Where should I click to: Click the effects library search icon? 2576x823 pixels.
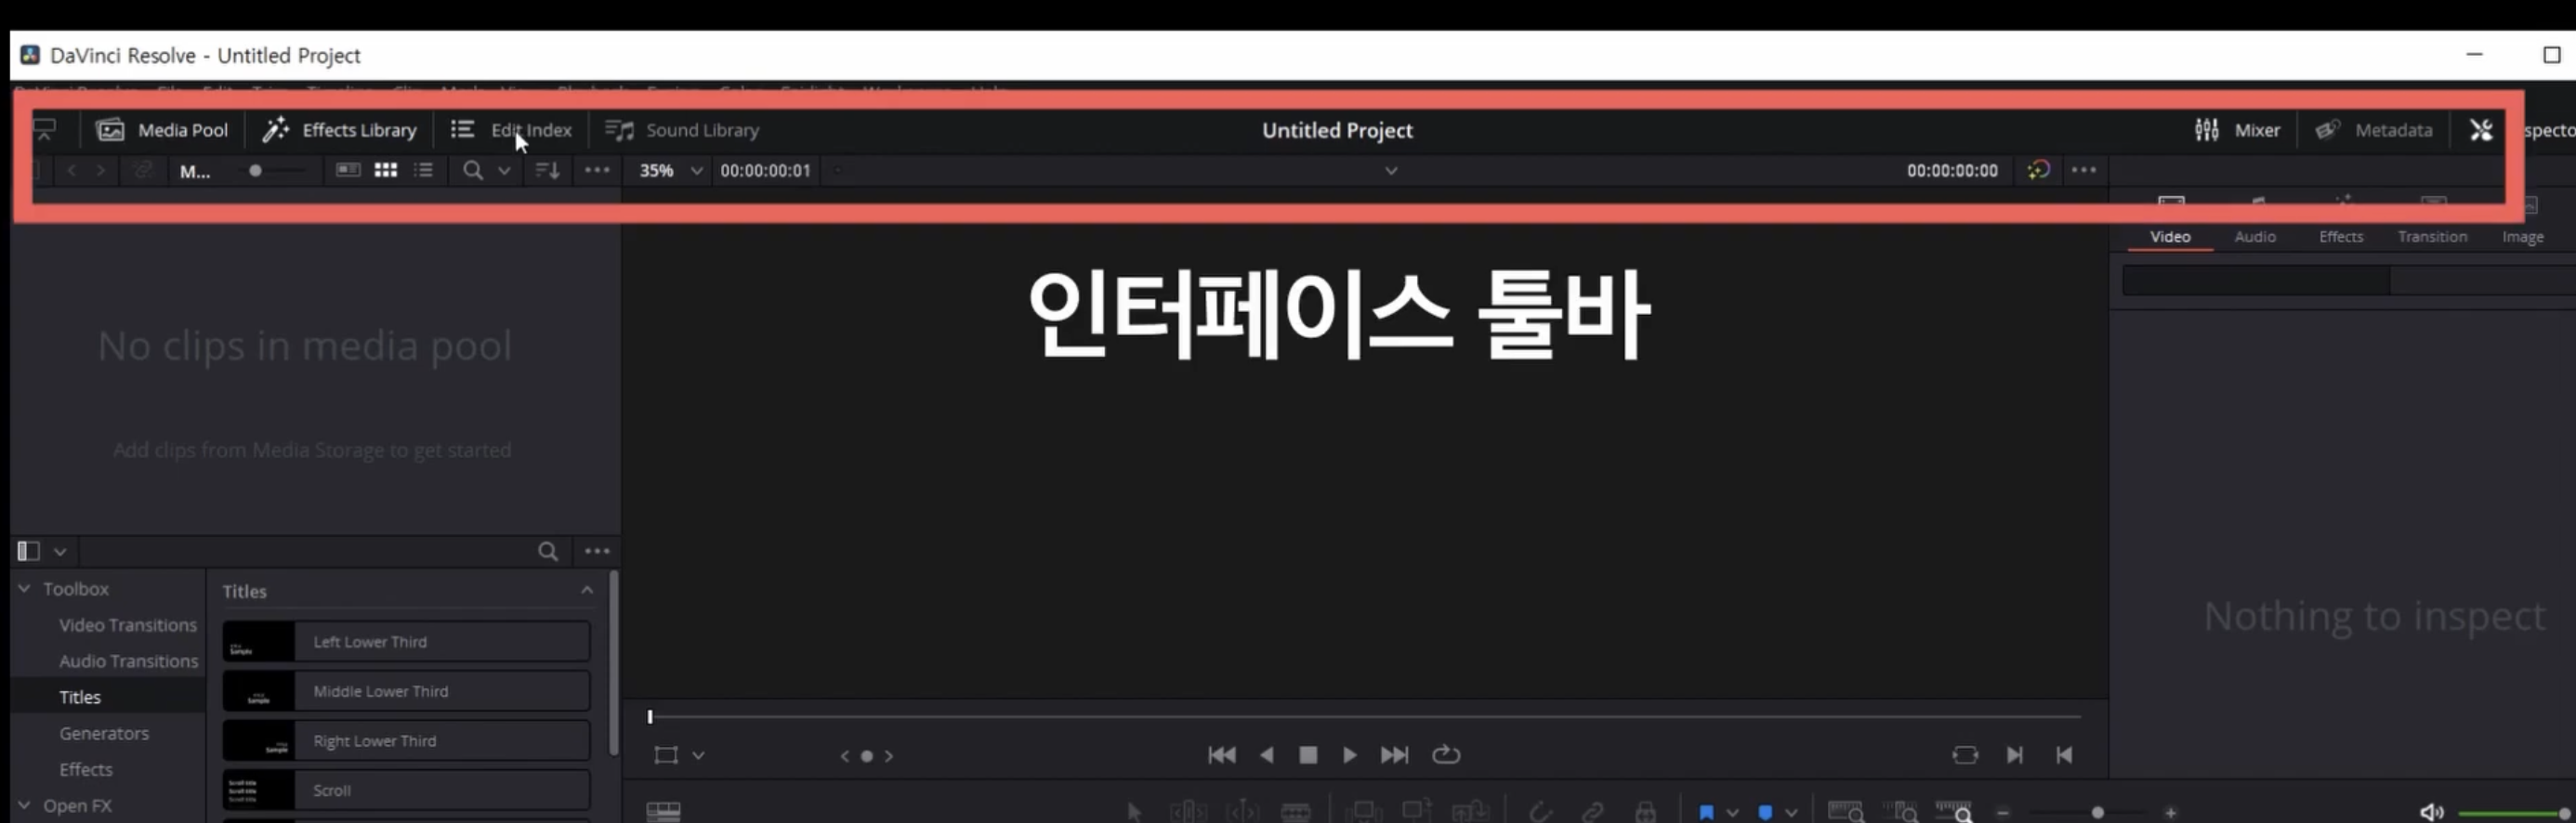(548, 551)
